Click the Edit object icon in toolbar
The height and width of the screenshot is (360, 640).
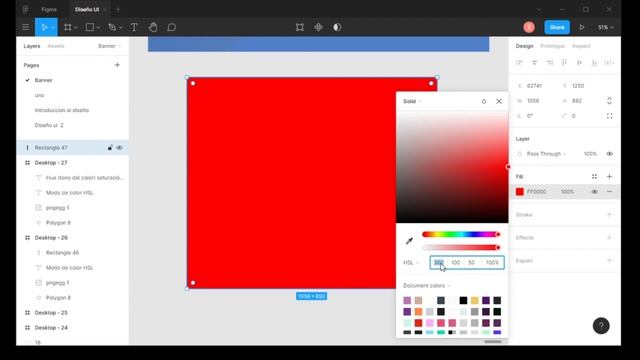click(x=300, y=27)
